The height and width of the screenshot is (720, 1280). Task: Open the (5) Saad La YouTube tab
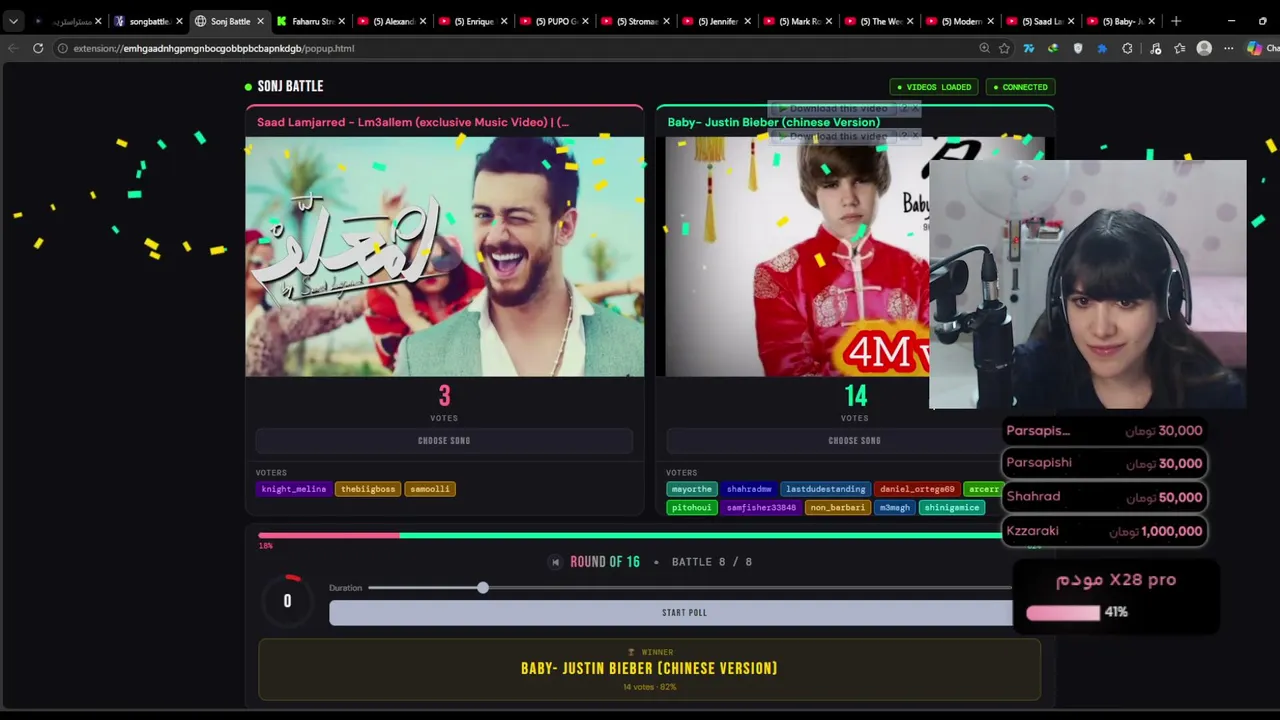click(x=1041, y=21)
